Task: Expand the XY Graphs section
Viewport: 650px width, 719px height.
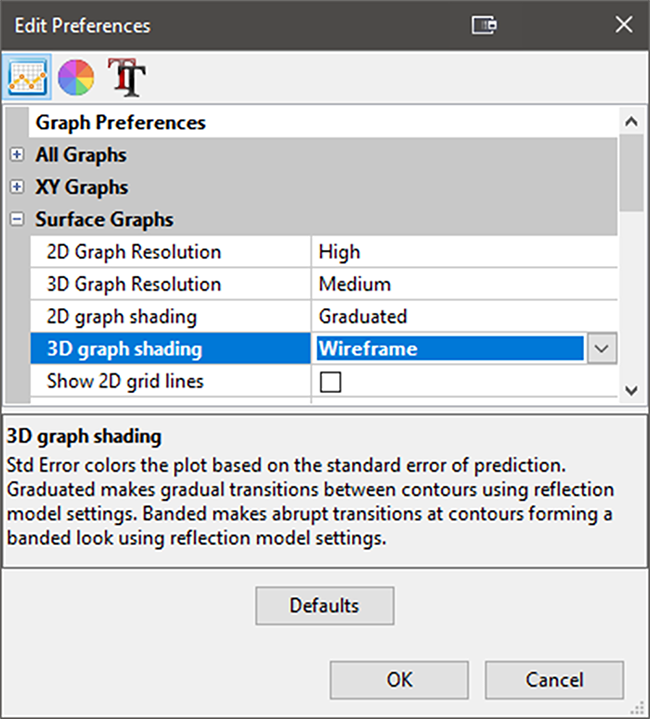Action: [x=17, y=187]
